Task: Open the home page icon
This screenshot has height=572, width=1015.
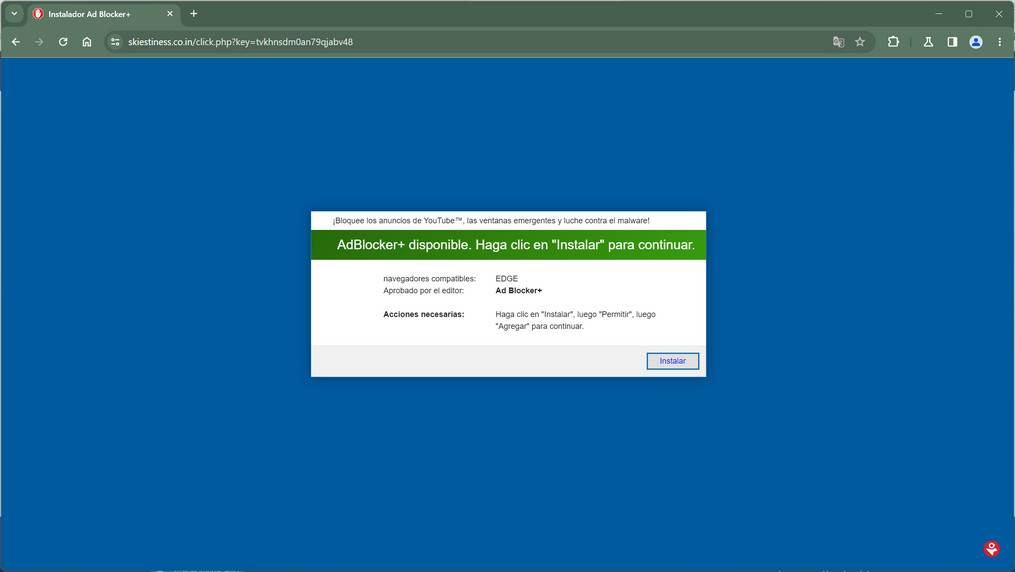Action: pos(87,42)
